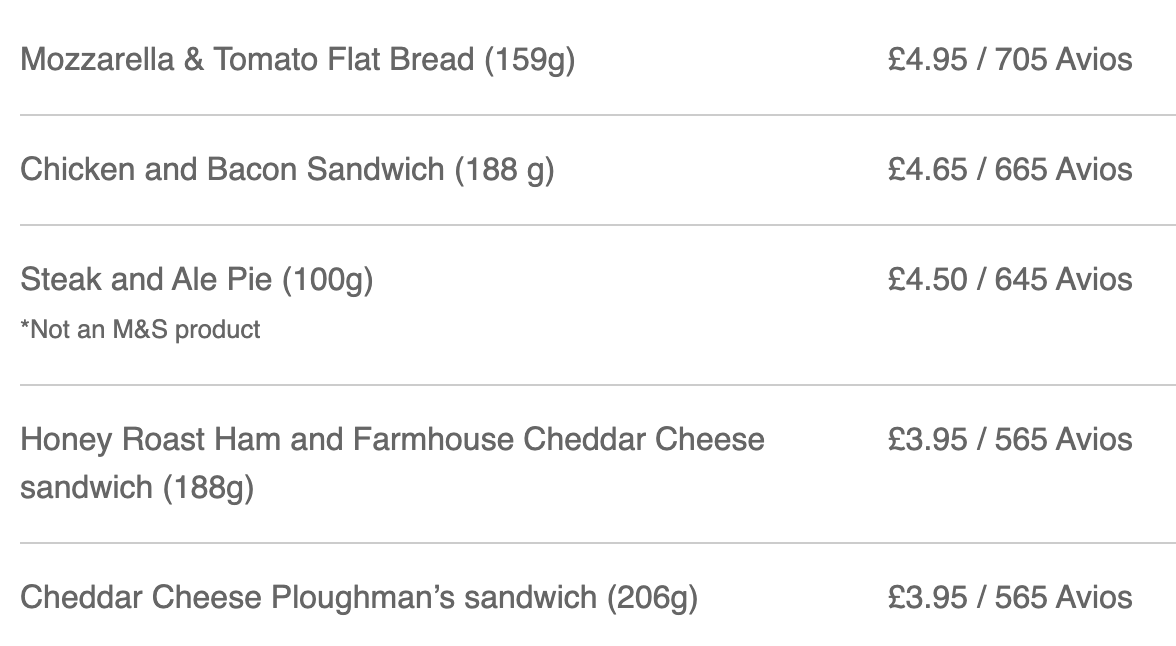Click the (188 g) weight of Chicken sandwich
1176x646 pixels.
pos(505,170)
